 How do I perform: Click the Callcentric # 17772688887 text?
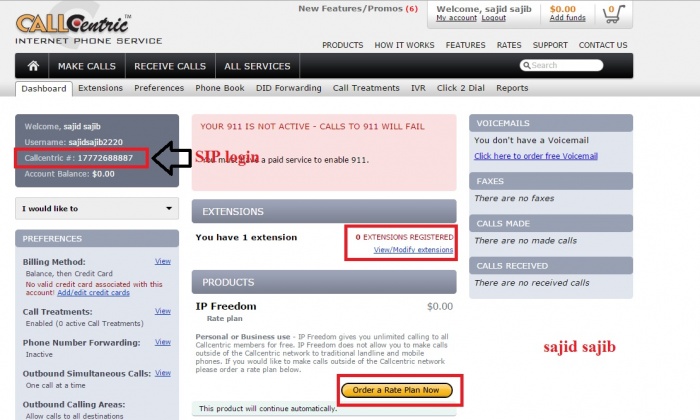click(x=79, y=158)
